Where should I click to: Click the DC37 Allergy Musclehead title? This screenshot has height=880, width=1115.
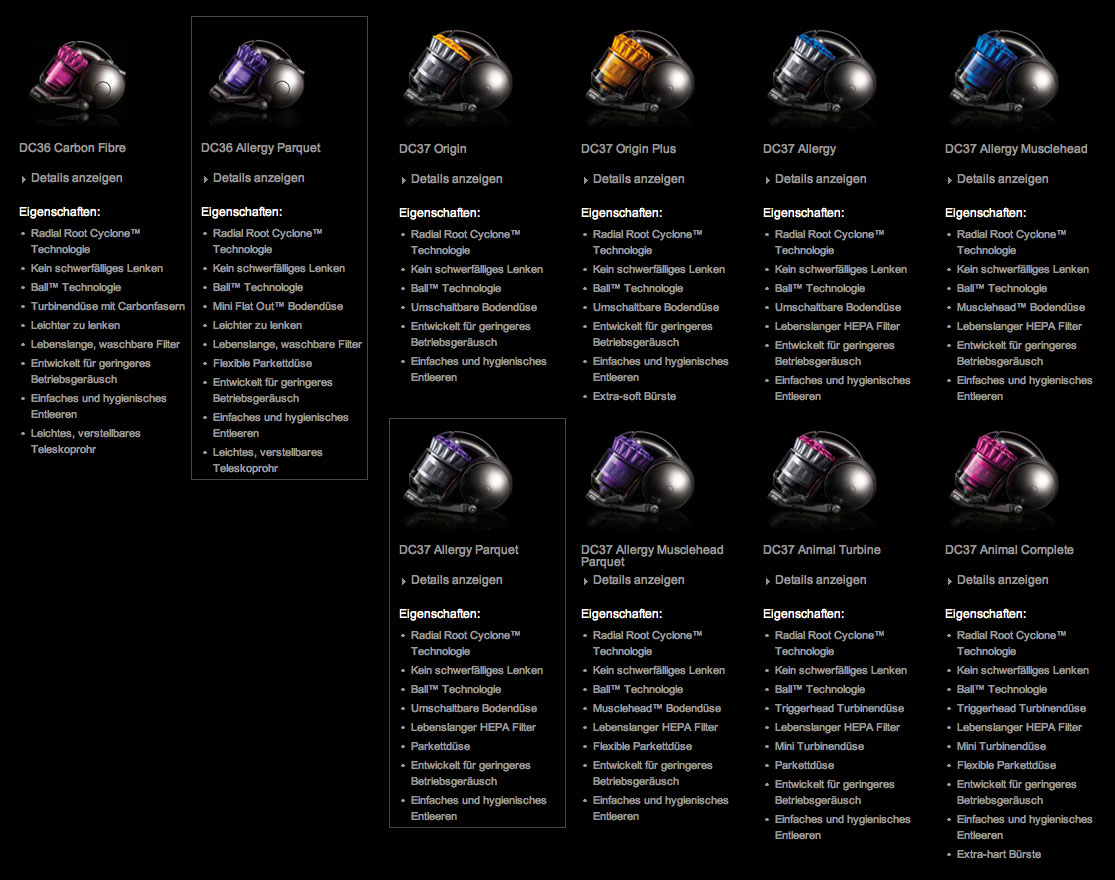click(1016, 149)
